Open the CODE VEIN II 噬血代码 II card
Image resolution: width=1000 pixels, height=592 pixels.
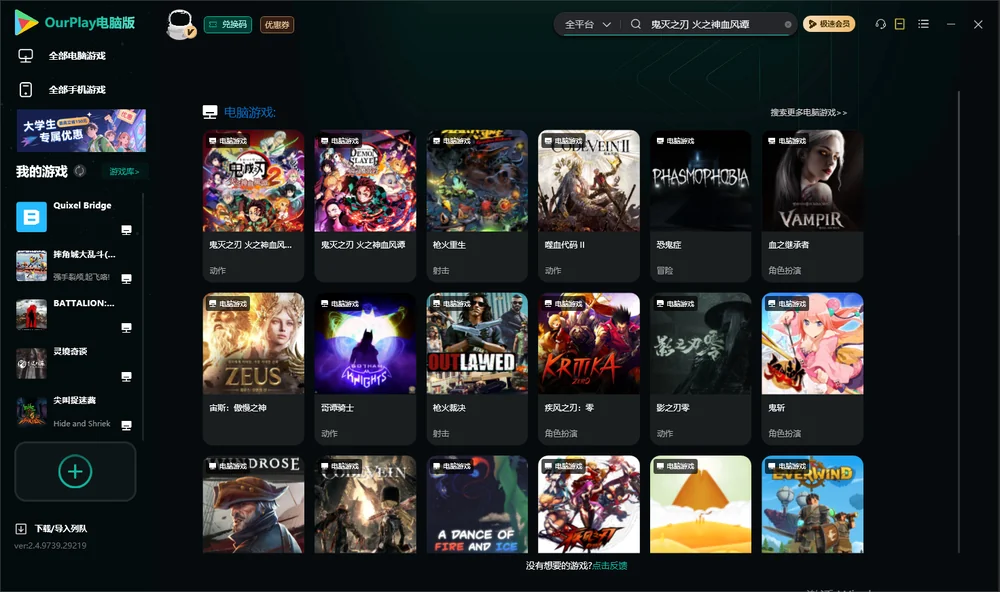coord(589,205)
